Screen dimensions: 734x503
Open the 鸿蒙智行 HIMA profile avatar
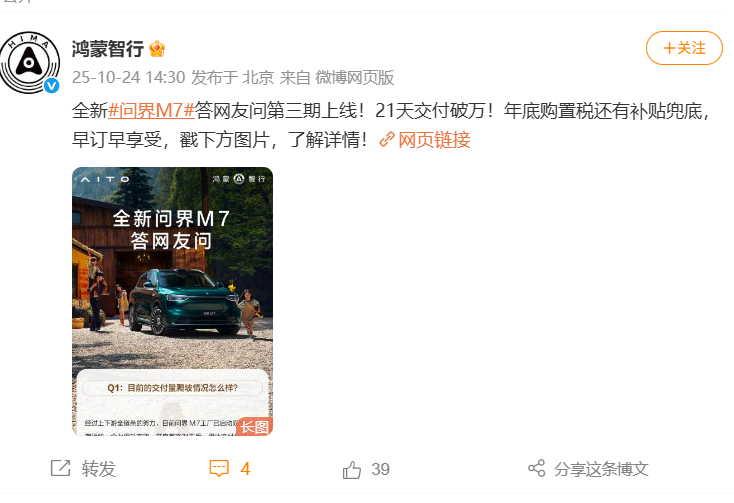(30, 62)
